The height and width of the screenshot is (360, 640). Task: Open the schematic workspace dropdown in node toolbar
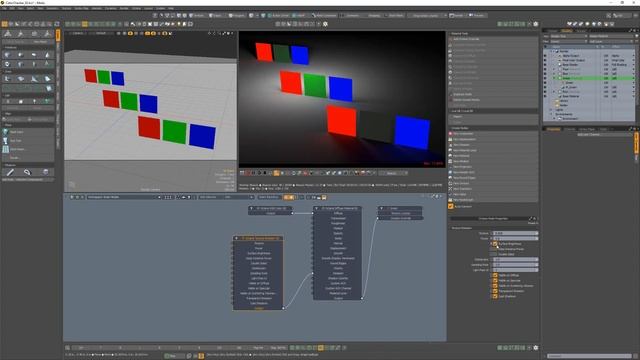pyautogui.click(x=124, y=197)
